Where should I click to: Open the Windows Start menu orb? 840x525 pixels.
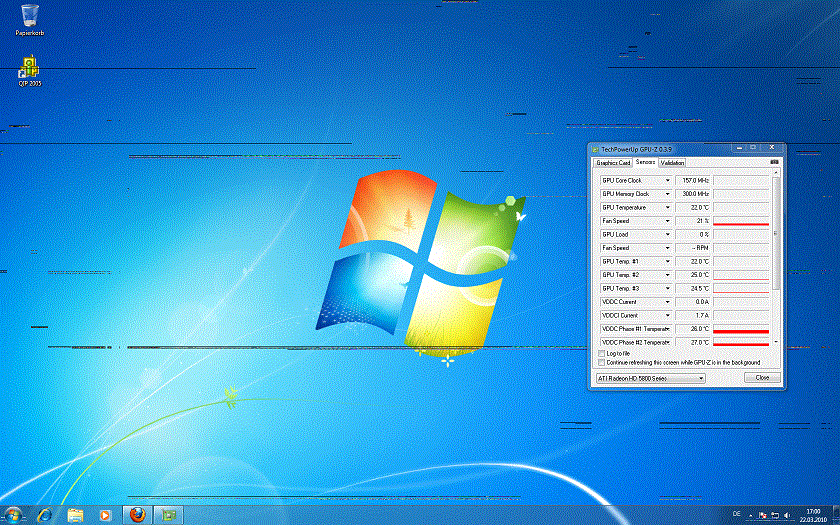[x=12, y=515]
